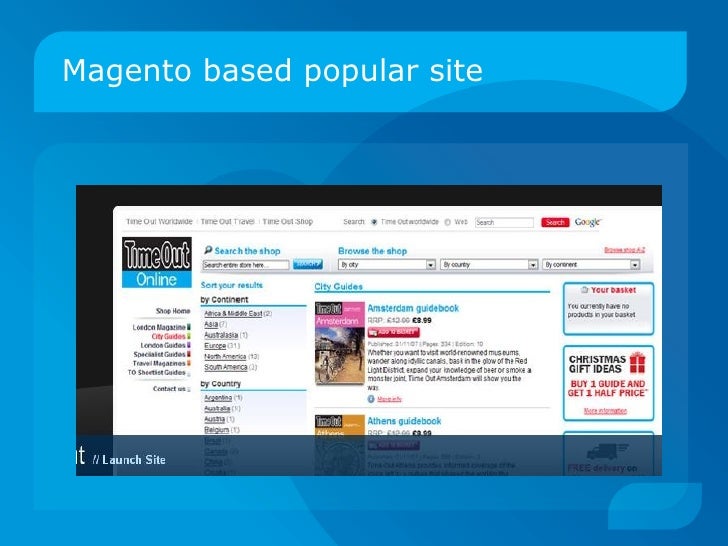This screenshot has width=728, height=546.
Task: Filter by Australasia continent
Action: pos(221,335)
